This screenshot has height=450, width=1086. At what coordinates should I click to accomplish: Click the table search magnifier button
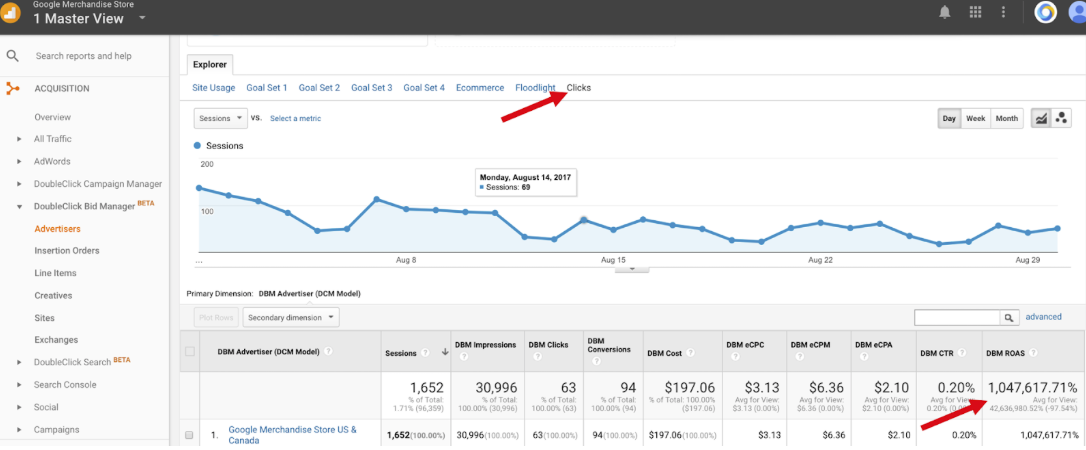click(x=1009, y=317)
